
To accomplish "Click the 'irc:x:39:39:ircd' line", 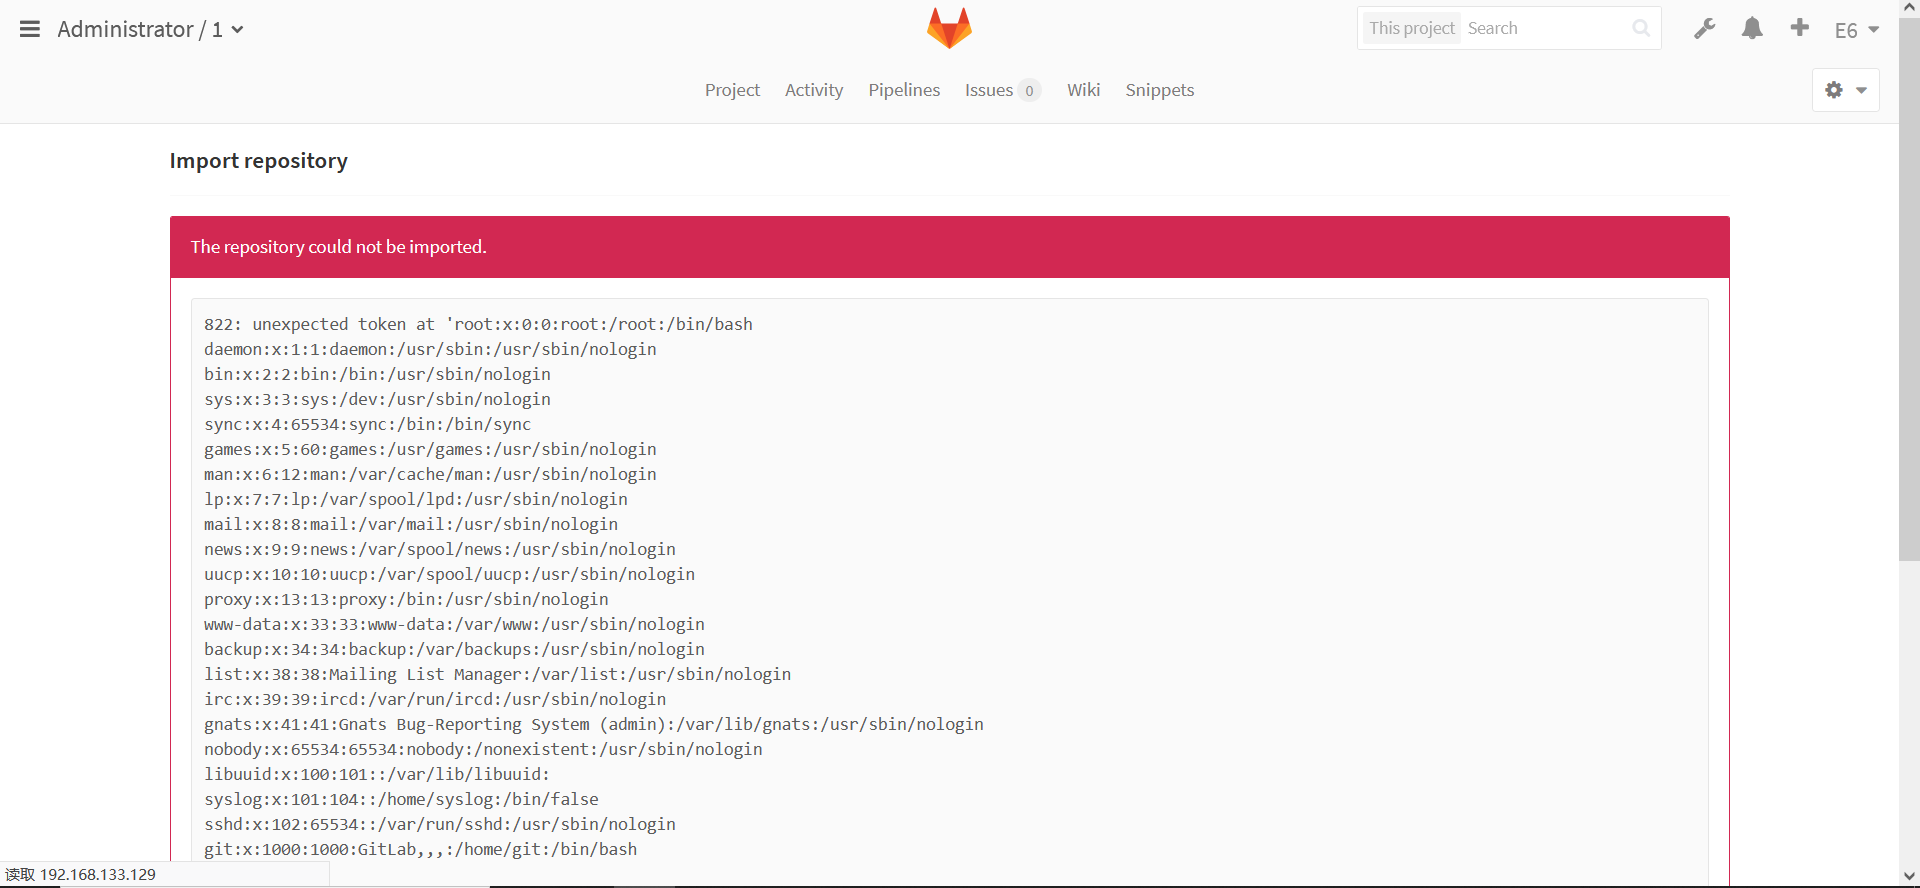I will 435,699.
